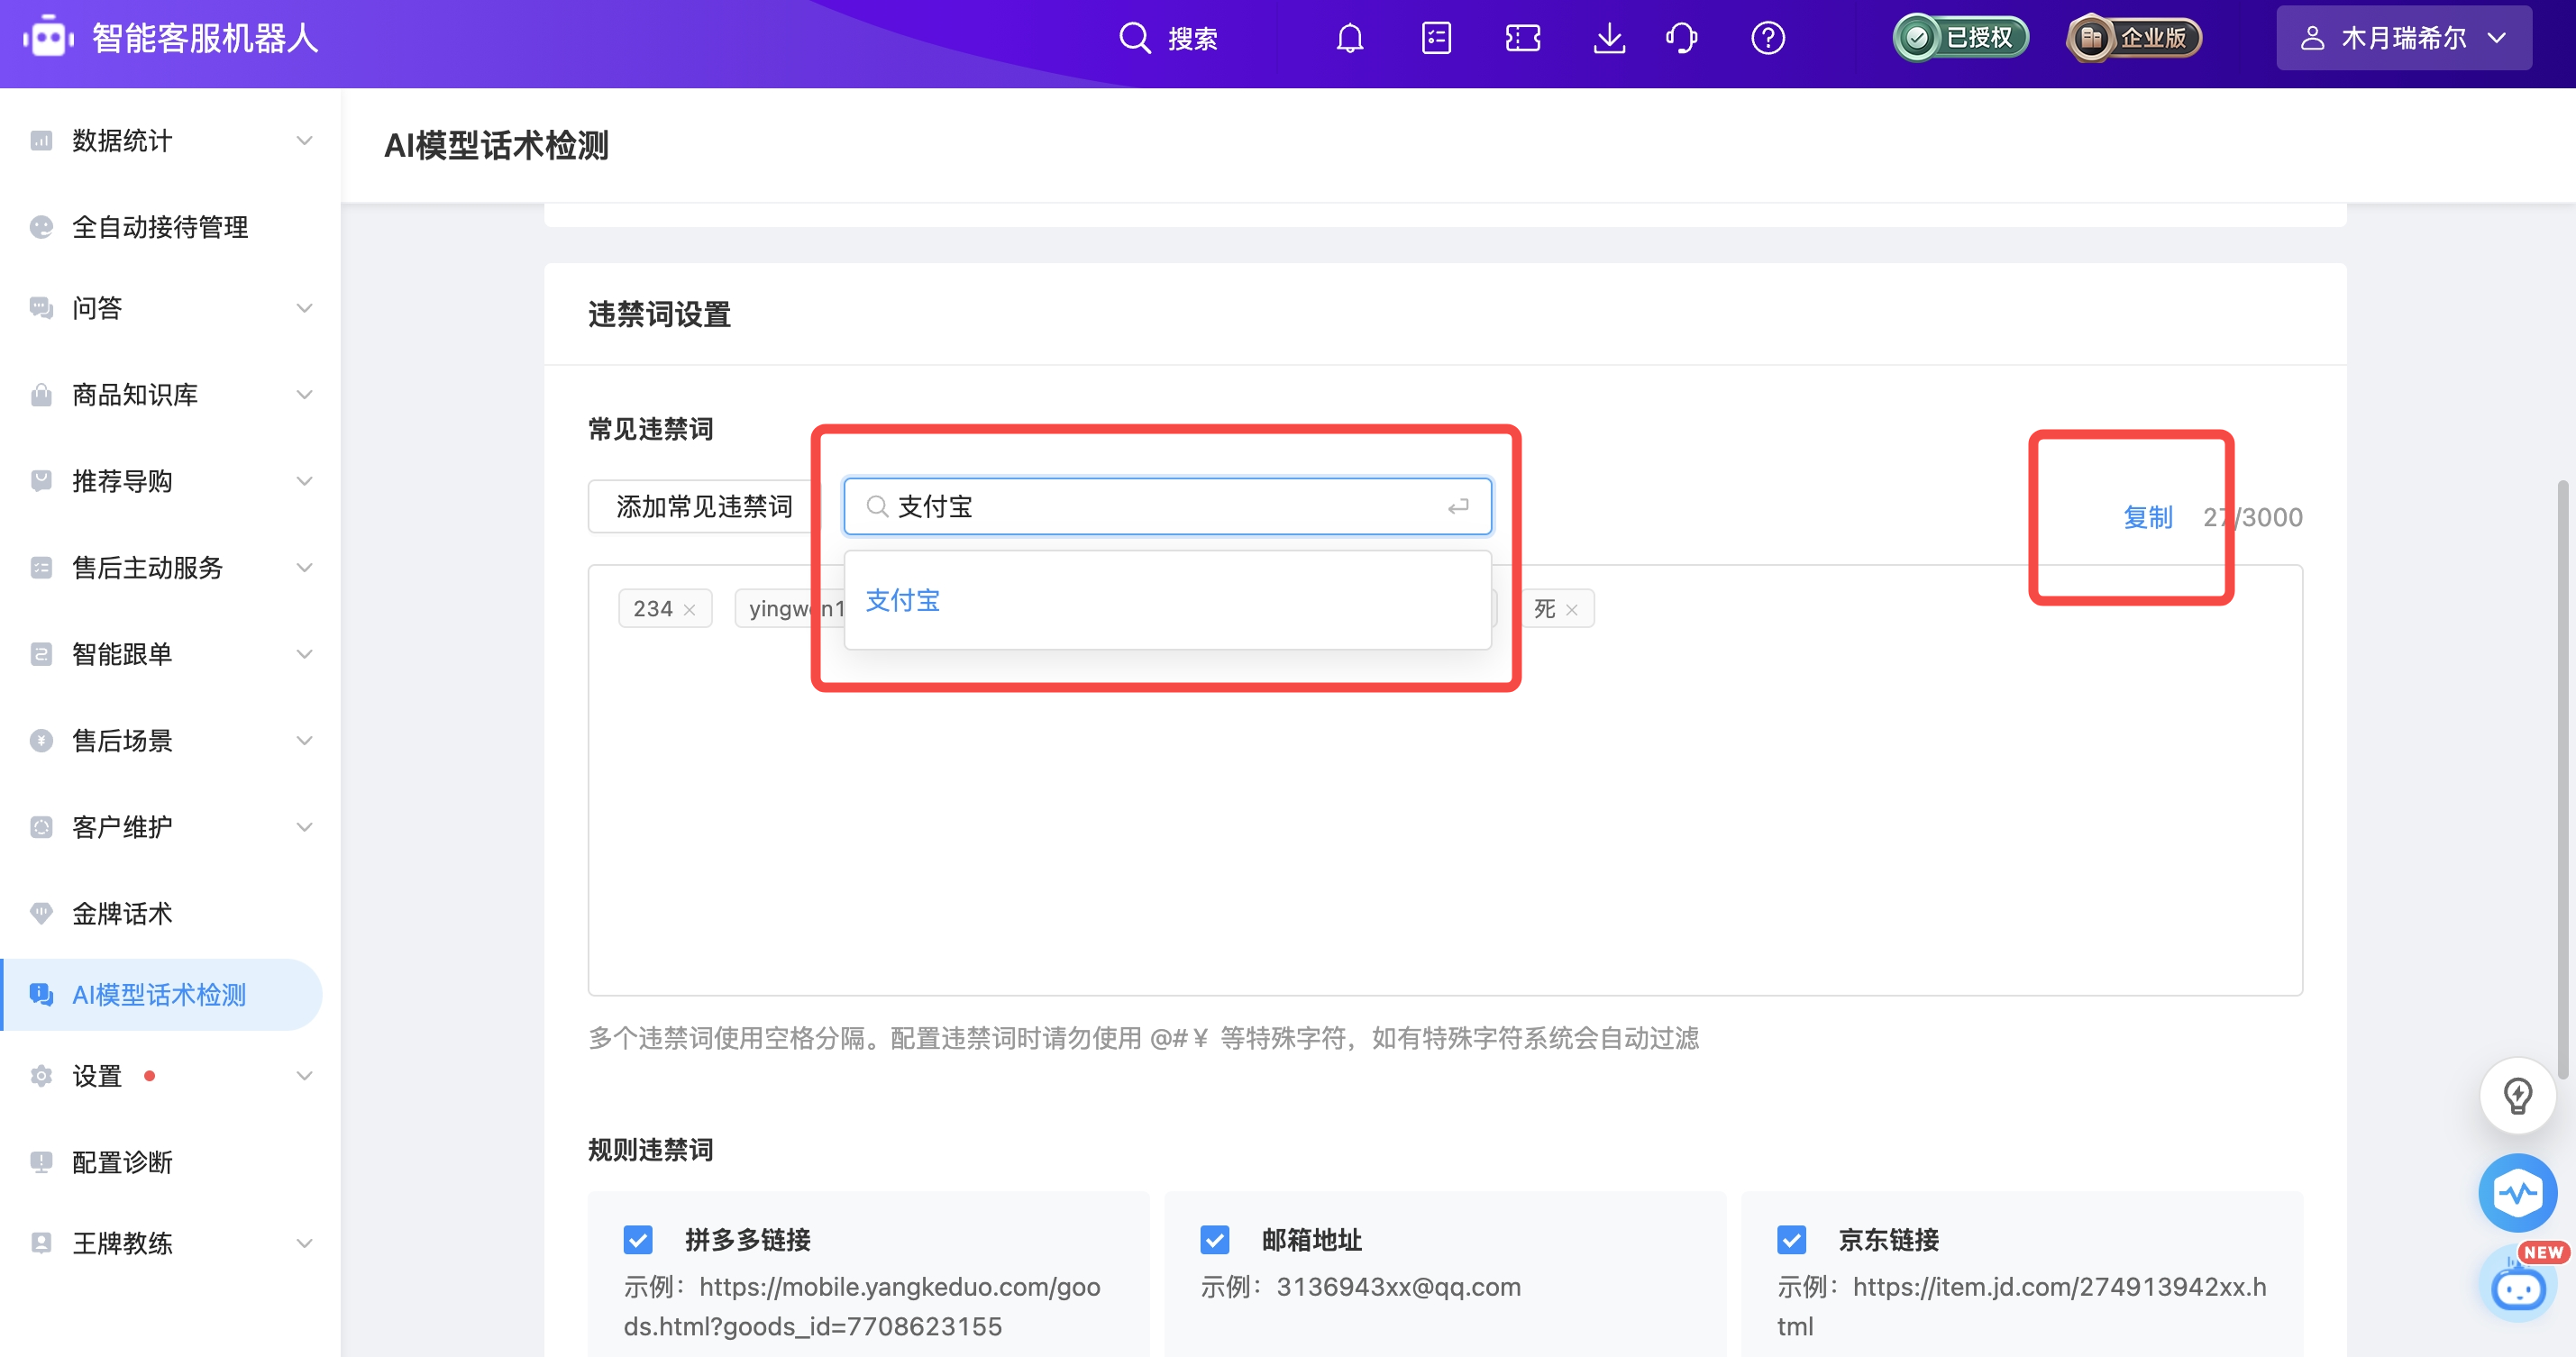Expand the 王牌教练 menu chevron

(305, 1243)
